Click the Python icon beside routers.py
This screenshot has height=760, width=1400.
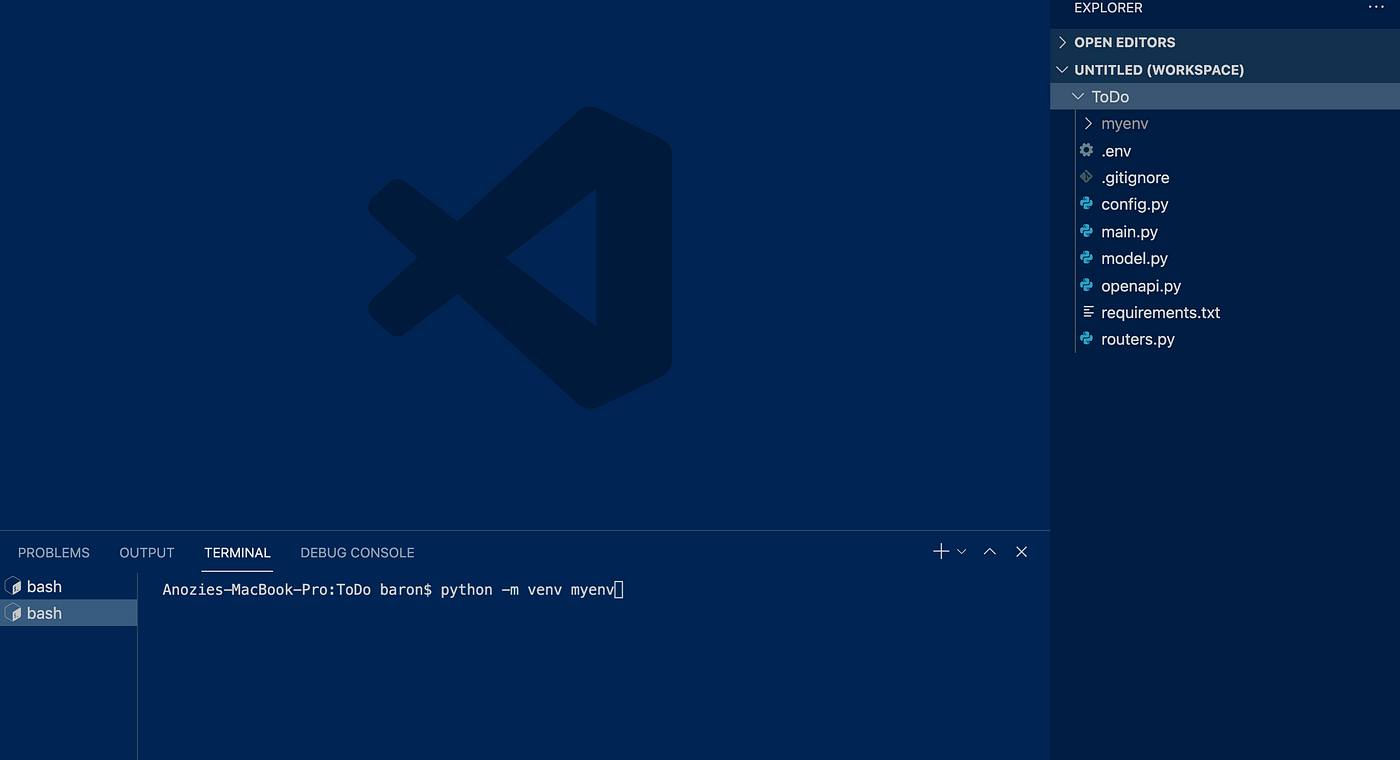pos(1087,339)
